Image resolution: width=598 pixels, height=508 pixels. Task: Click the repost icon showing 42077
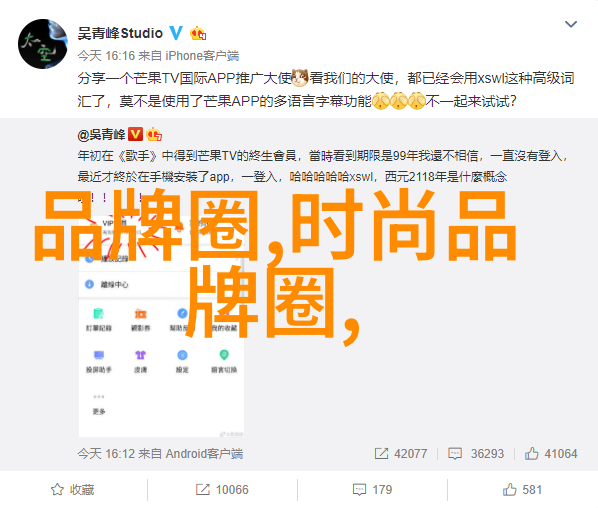coord(381,453)
